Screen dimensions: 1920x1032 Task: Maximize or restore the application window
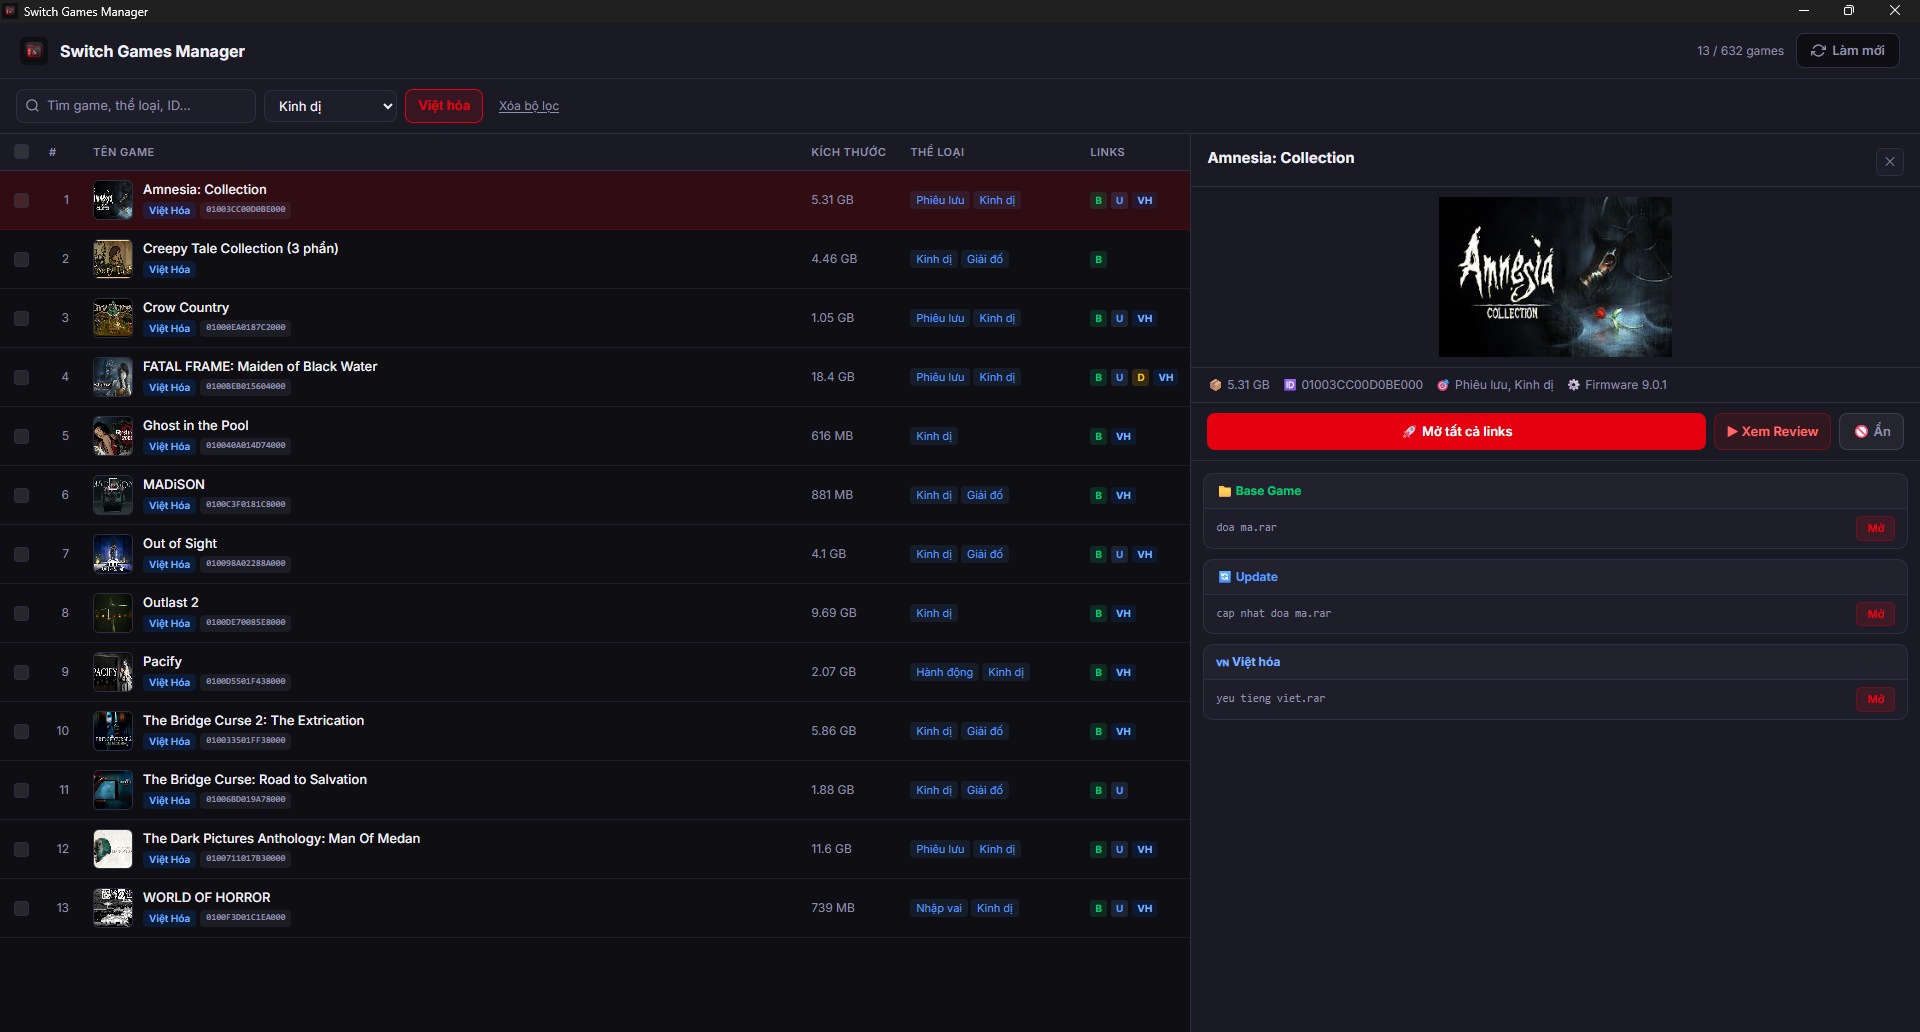tap(1849, 11)
